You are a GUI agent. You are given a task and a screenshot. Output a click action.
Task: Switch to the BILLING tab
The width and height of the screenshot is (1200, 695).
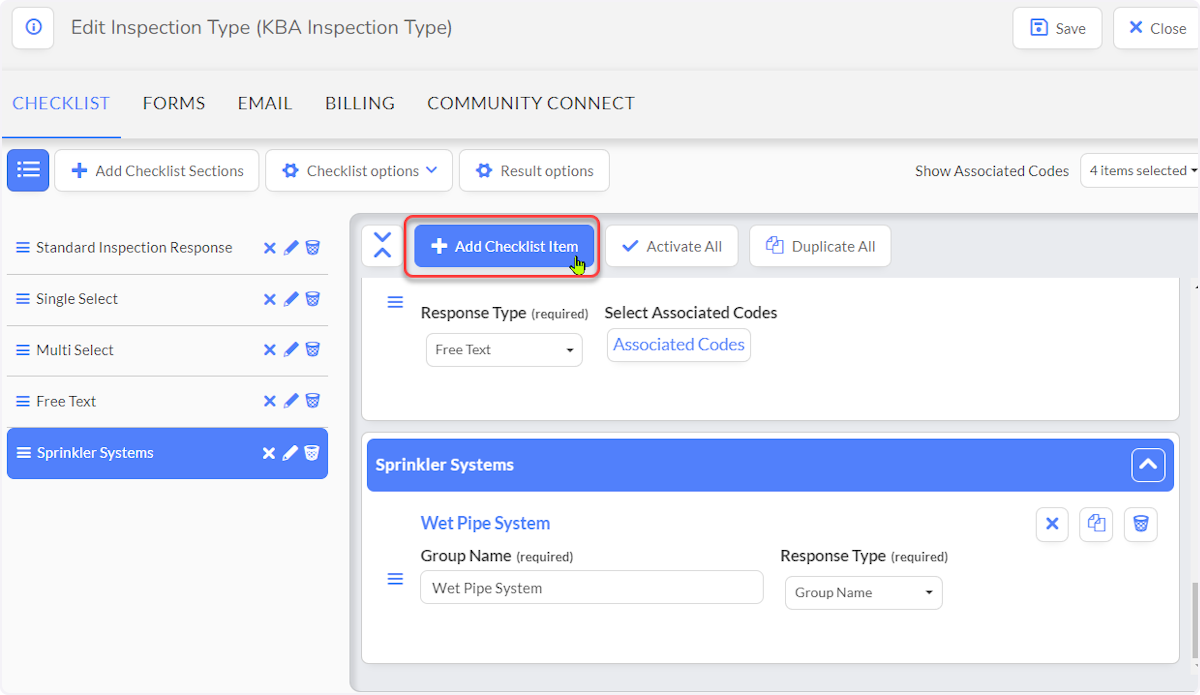360,103
